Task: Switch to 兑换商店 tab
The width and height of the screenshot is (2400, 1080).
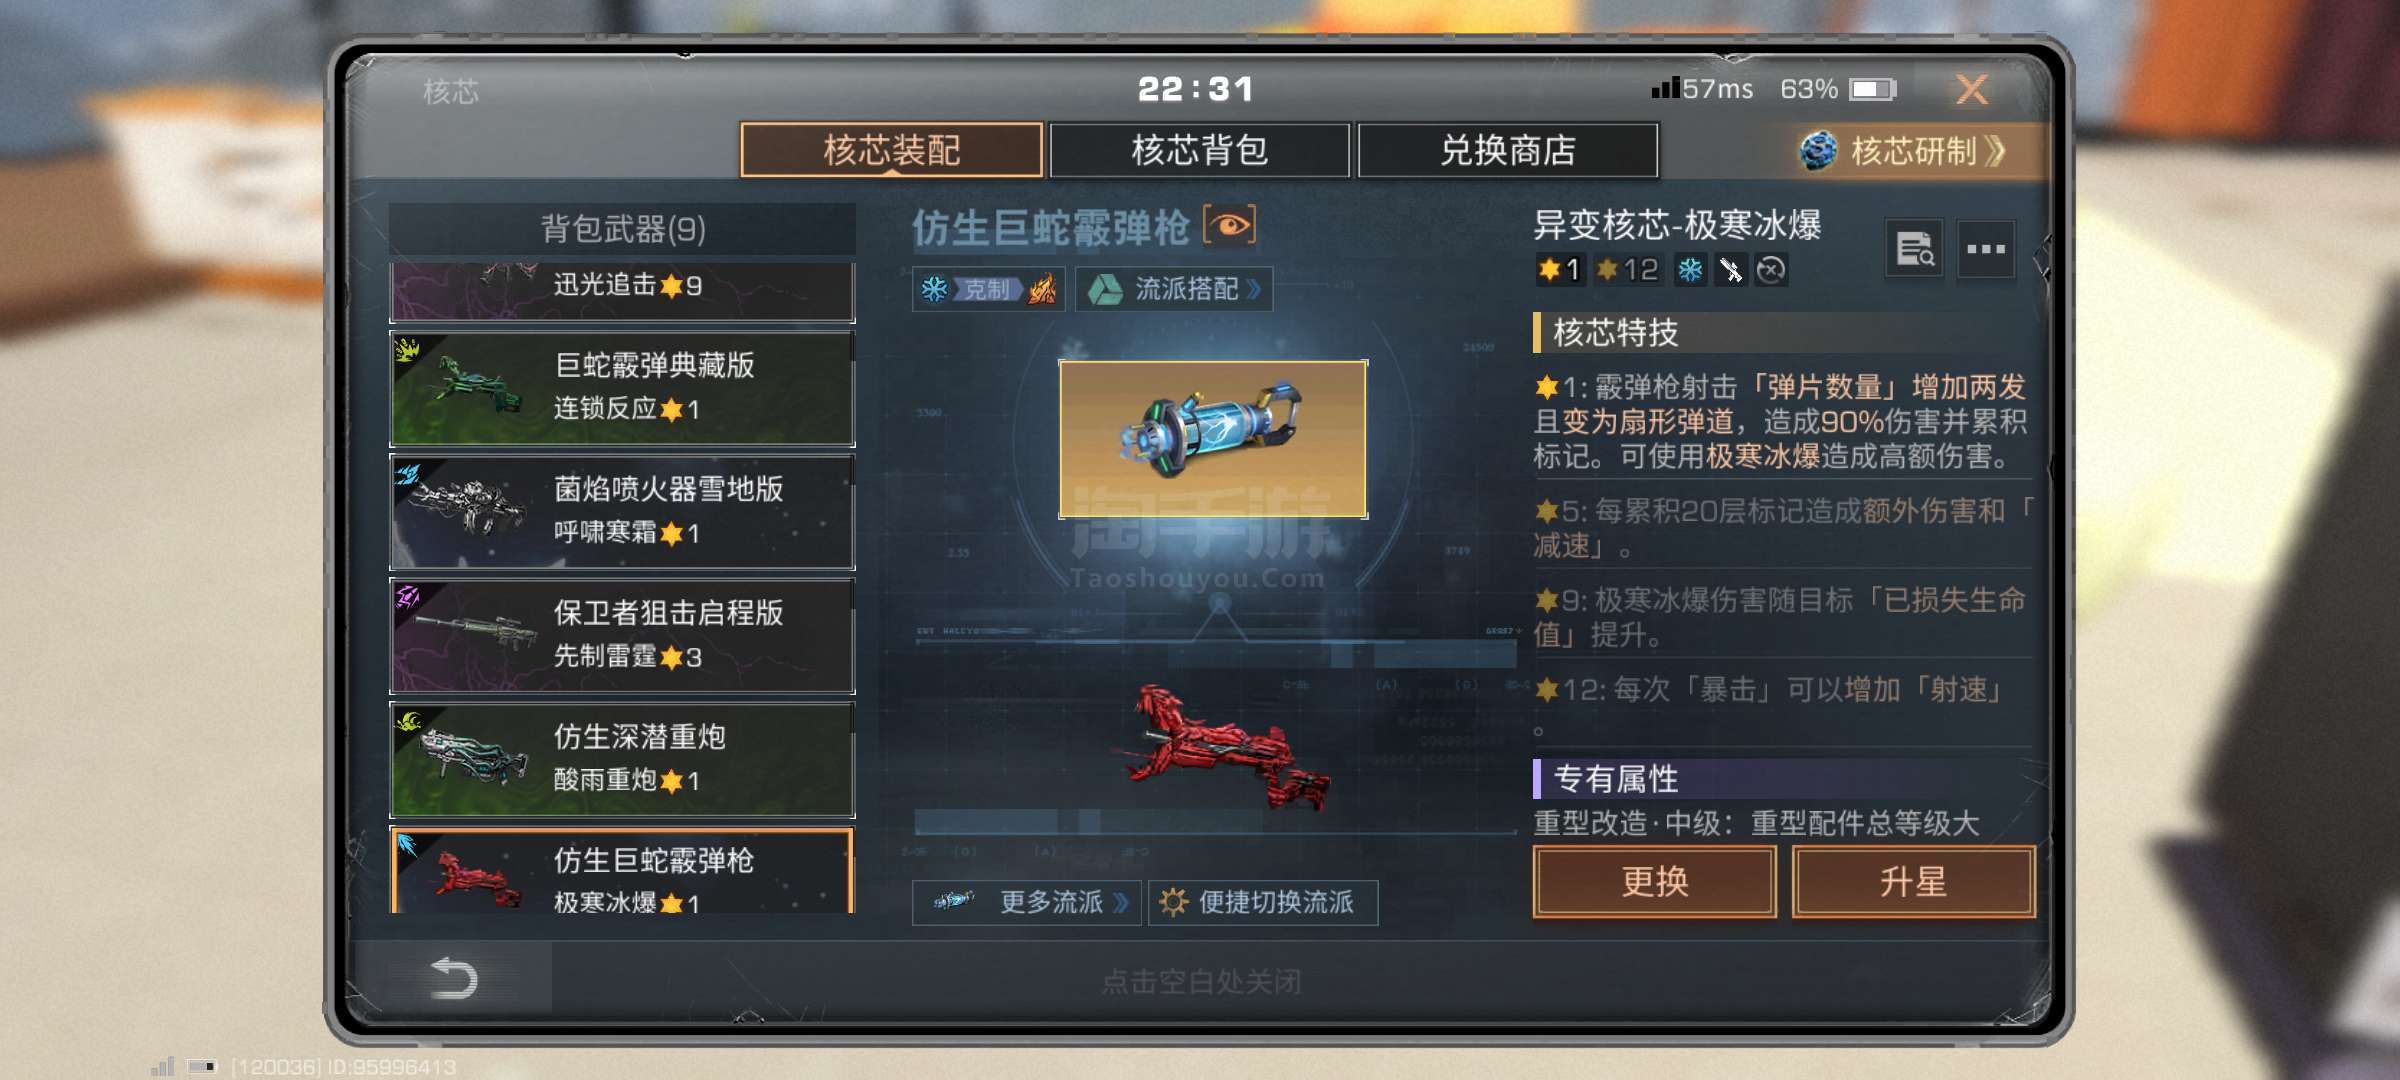Action: (x=1508, y=151)
